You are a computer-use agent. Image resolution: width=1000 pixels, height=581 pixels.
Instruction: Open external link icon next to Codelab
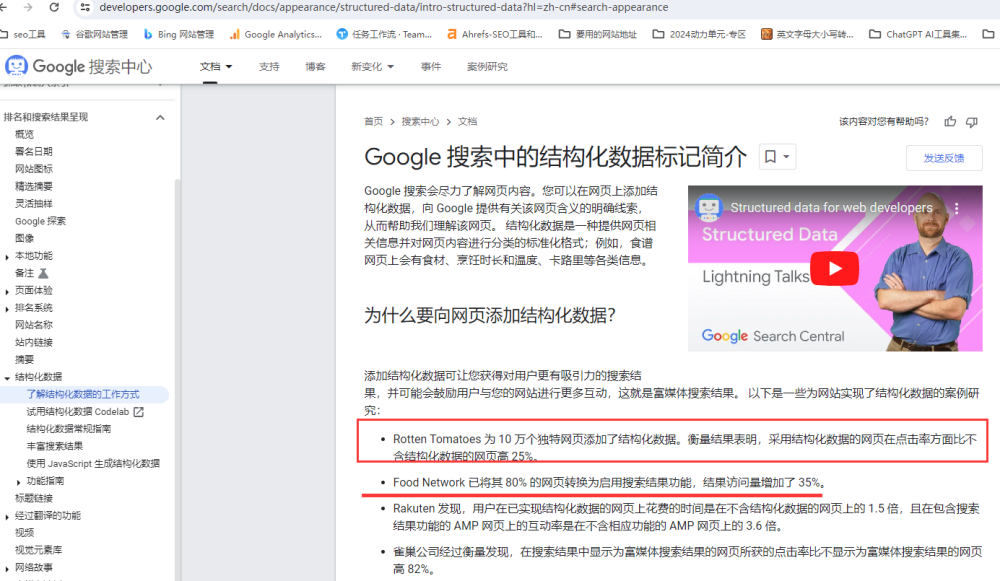pyautogui.click(x=138, y=412)
